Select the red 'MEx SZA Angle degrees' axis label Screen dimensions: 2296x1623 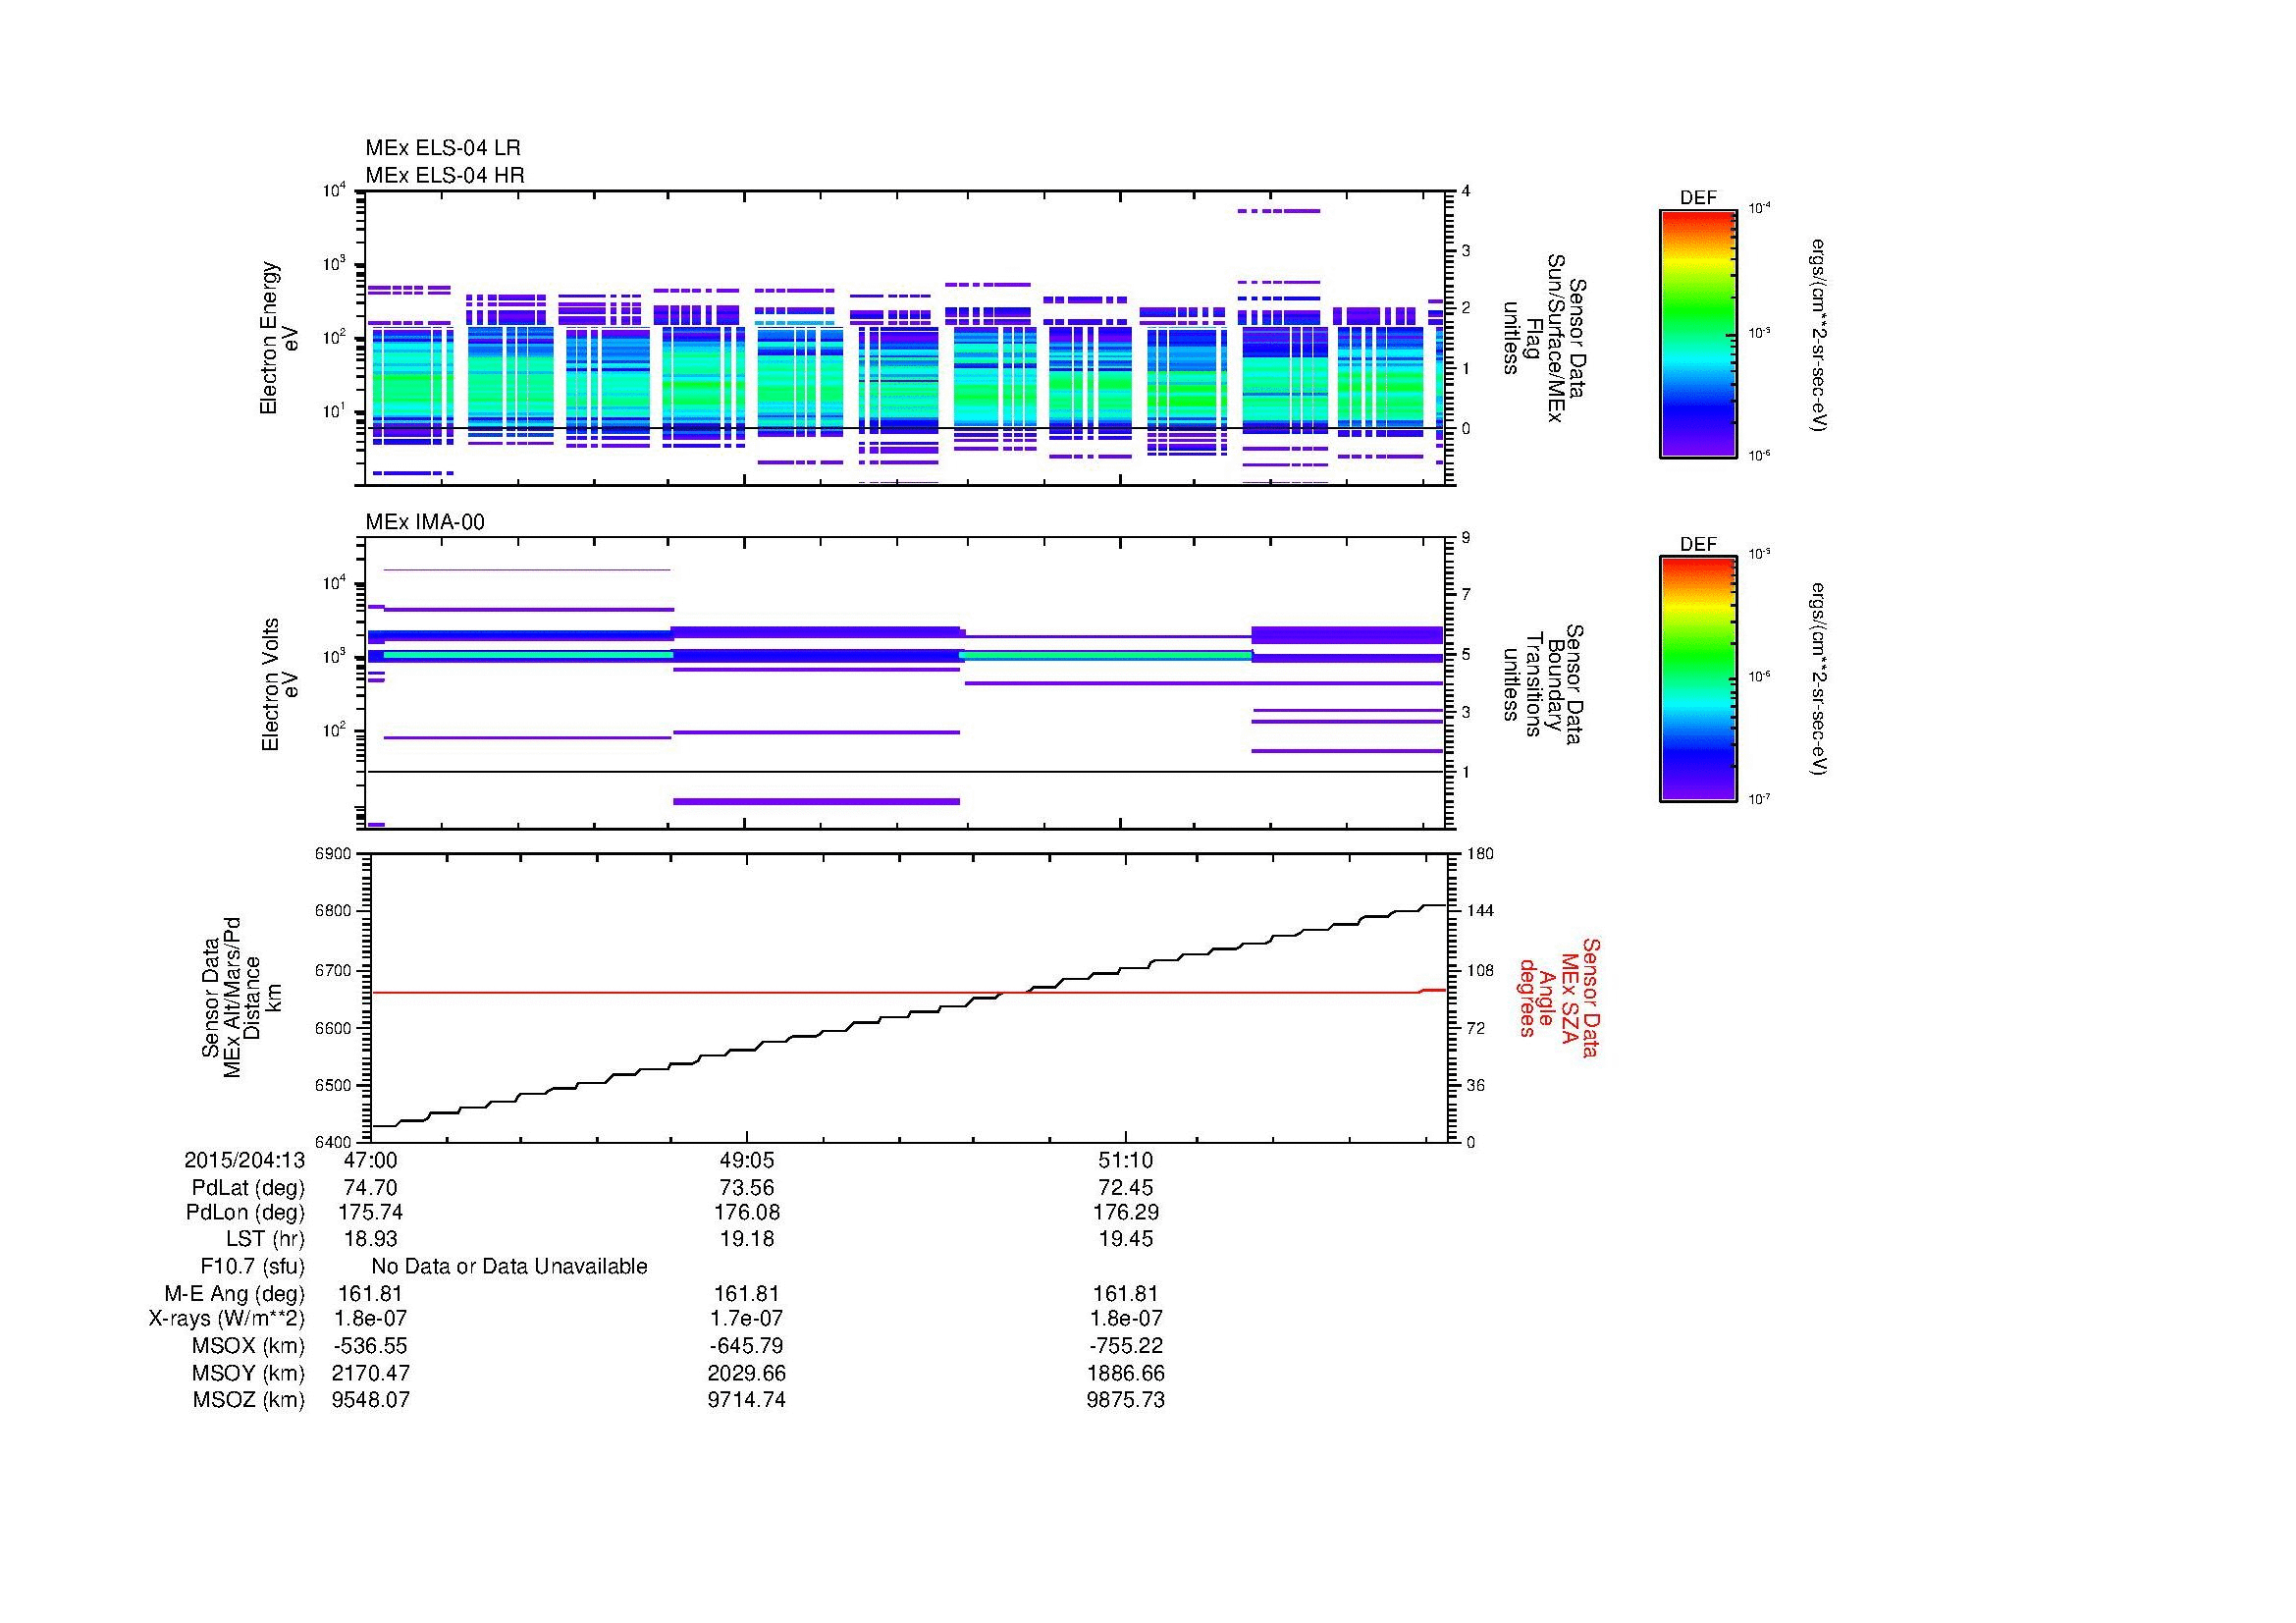click(1559, 997)
